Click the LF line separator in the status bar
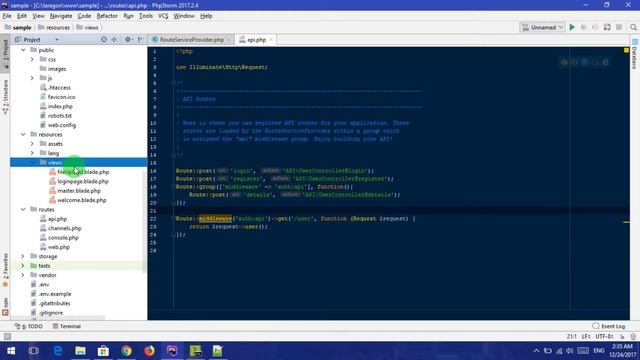The width and height of the screenshot is (640, 360). (x=587, y=337)
